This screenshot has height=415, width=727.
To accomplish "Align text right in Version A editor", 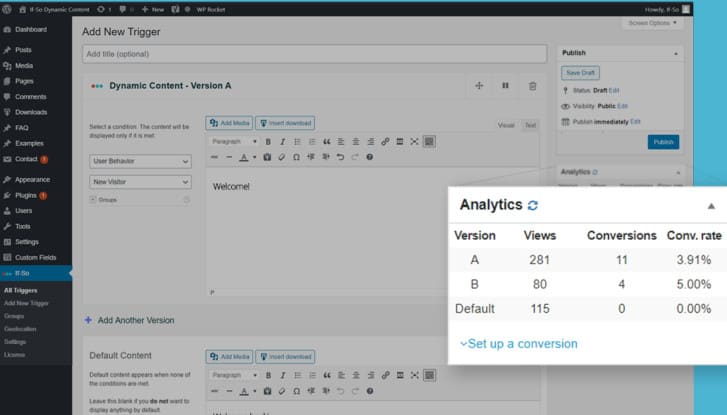I will tap(370, 142).
